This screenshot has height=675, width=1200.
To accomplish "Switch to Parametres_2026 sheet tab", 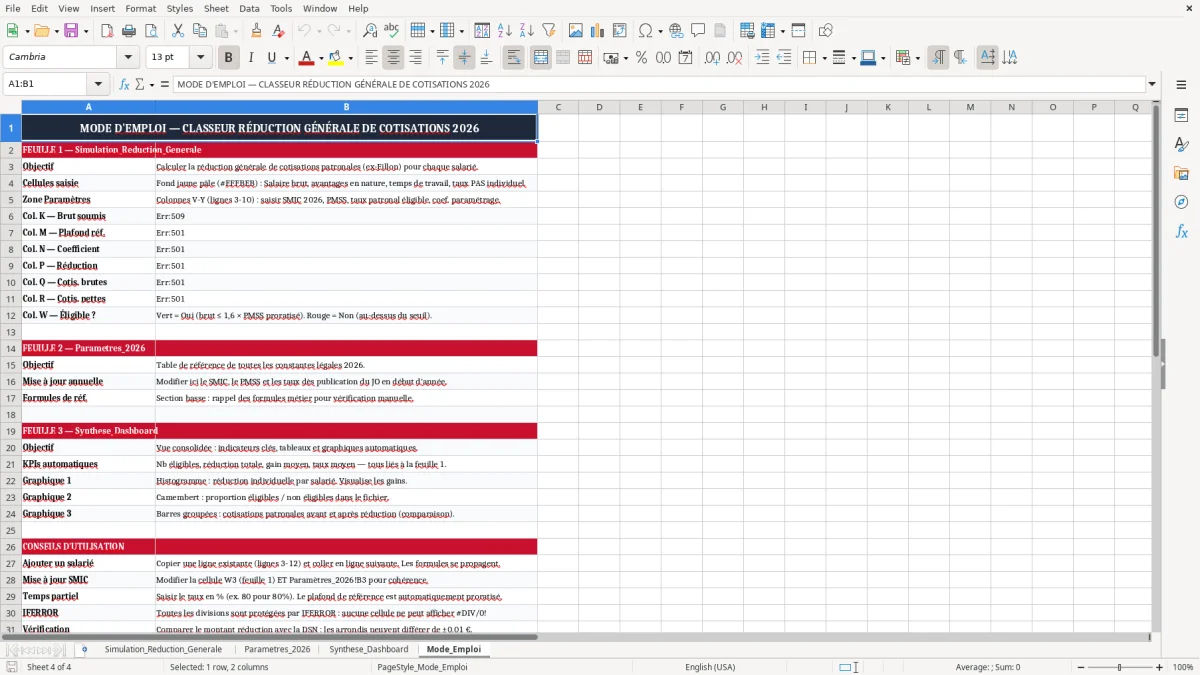I will click(277, 649).
